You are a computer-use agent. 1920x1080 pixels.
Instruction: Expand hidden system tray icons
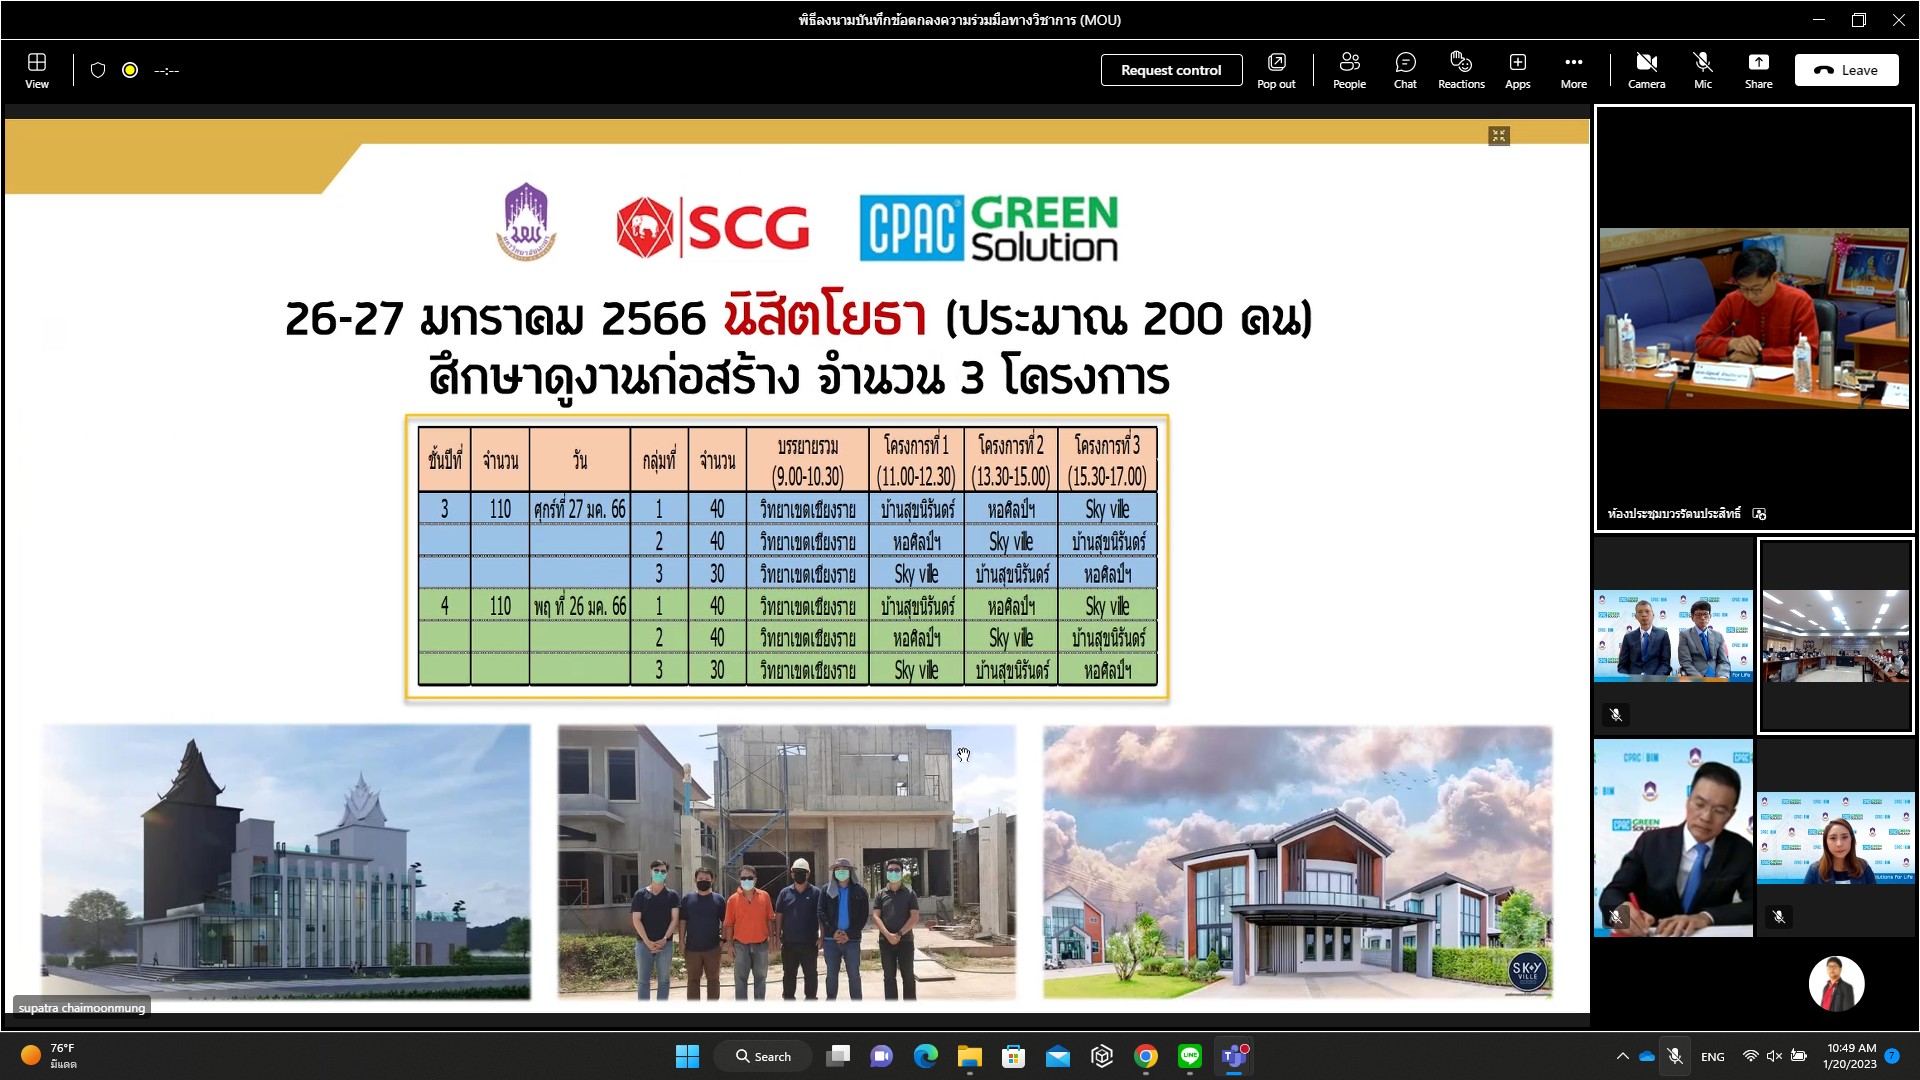1621,1056
